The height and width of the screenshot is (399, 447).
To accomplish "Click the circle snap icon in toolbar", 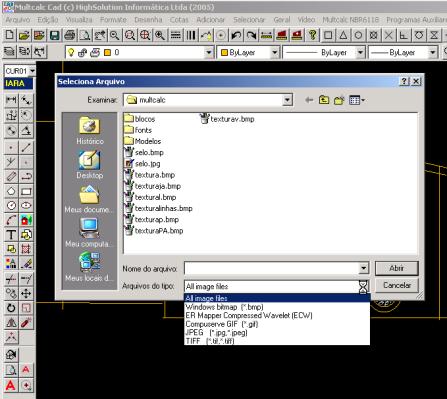I will 358,35.
